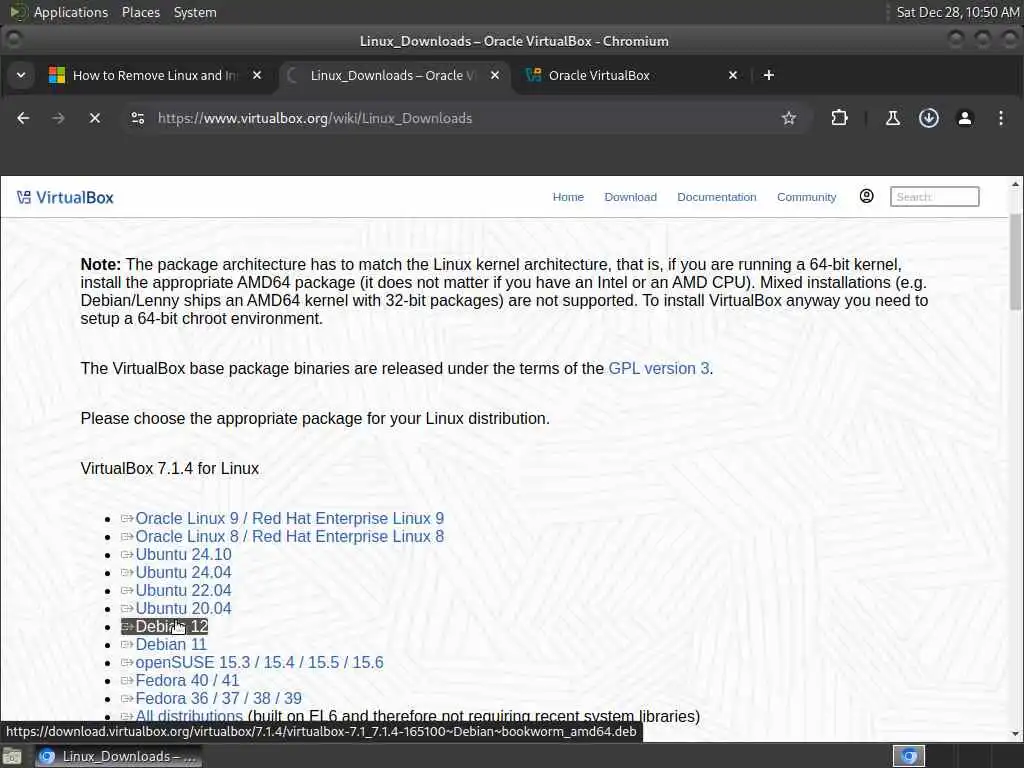Open the System menu
The image size is (1024, 768).
tap(195, 12)
